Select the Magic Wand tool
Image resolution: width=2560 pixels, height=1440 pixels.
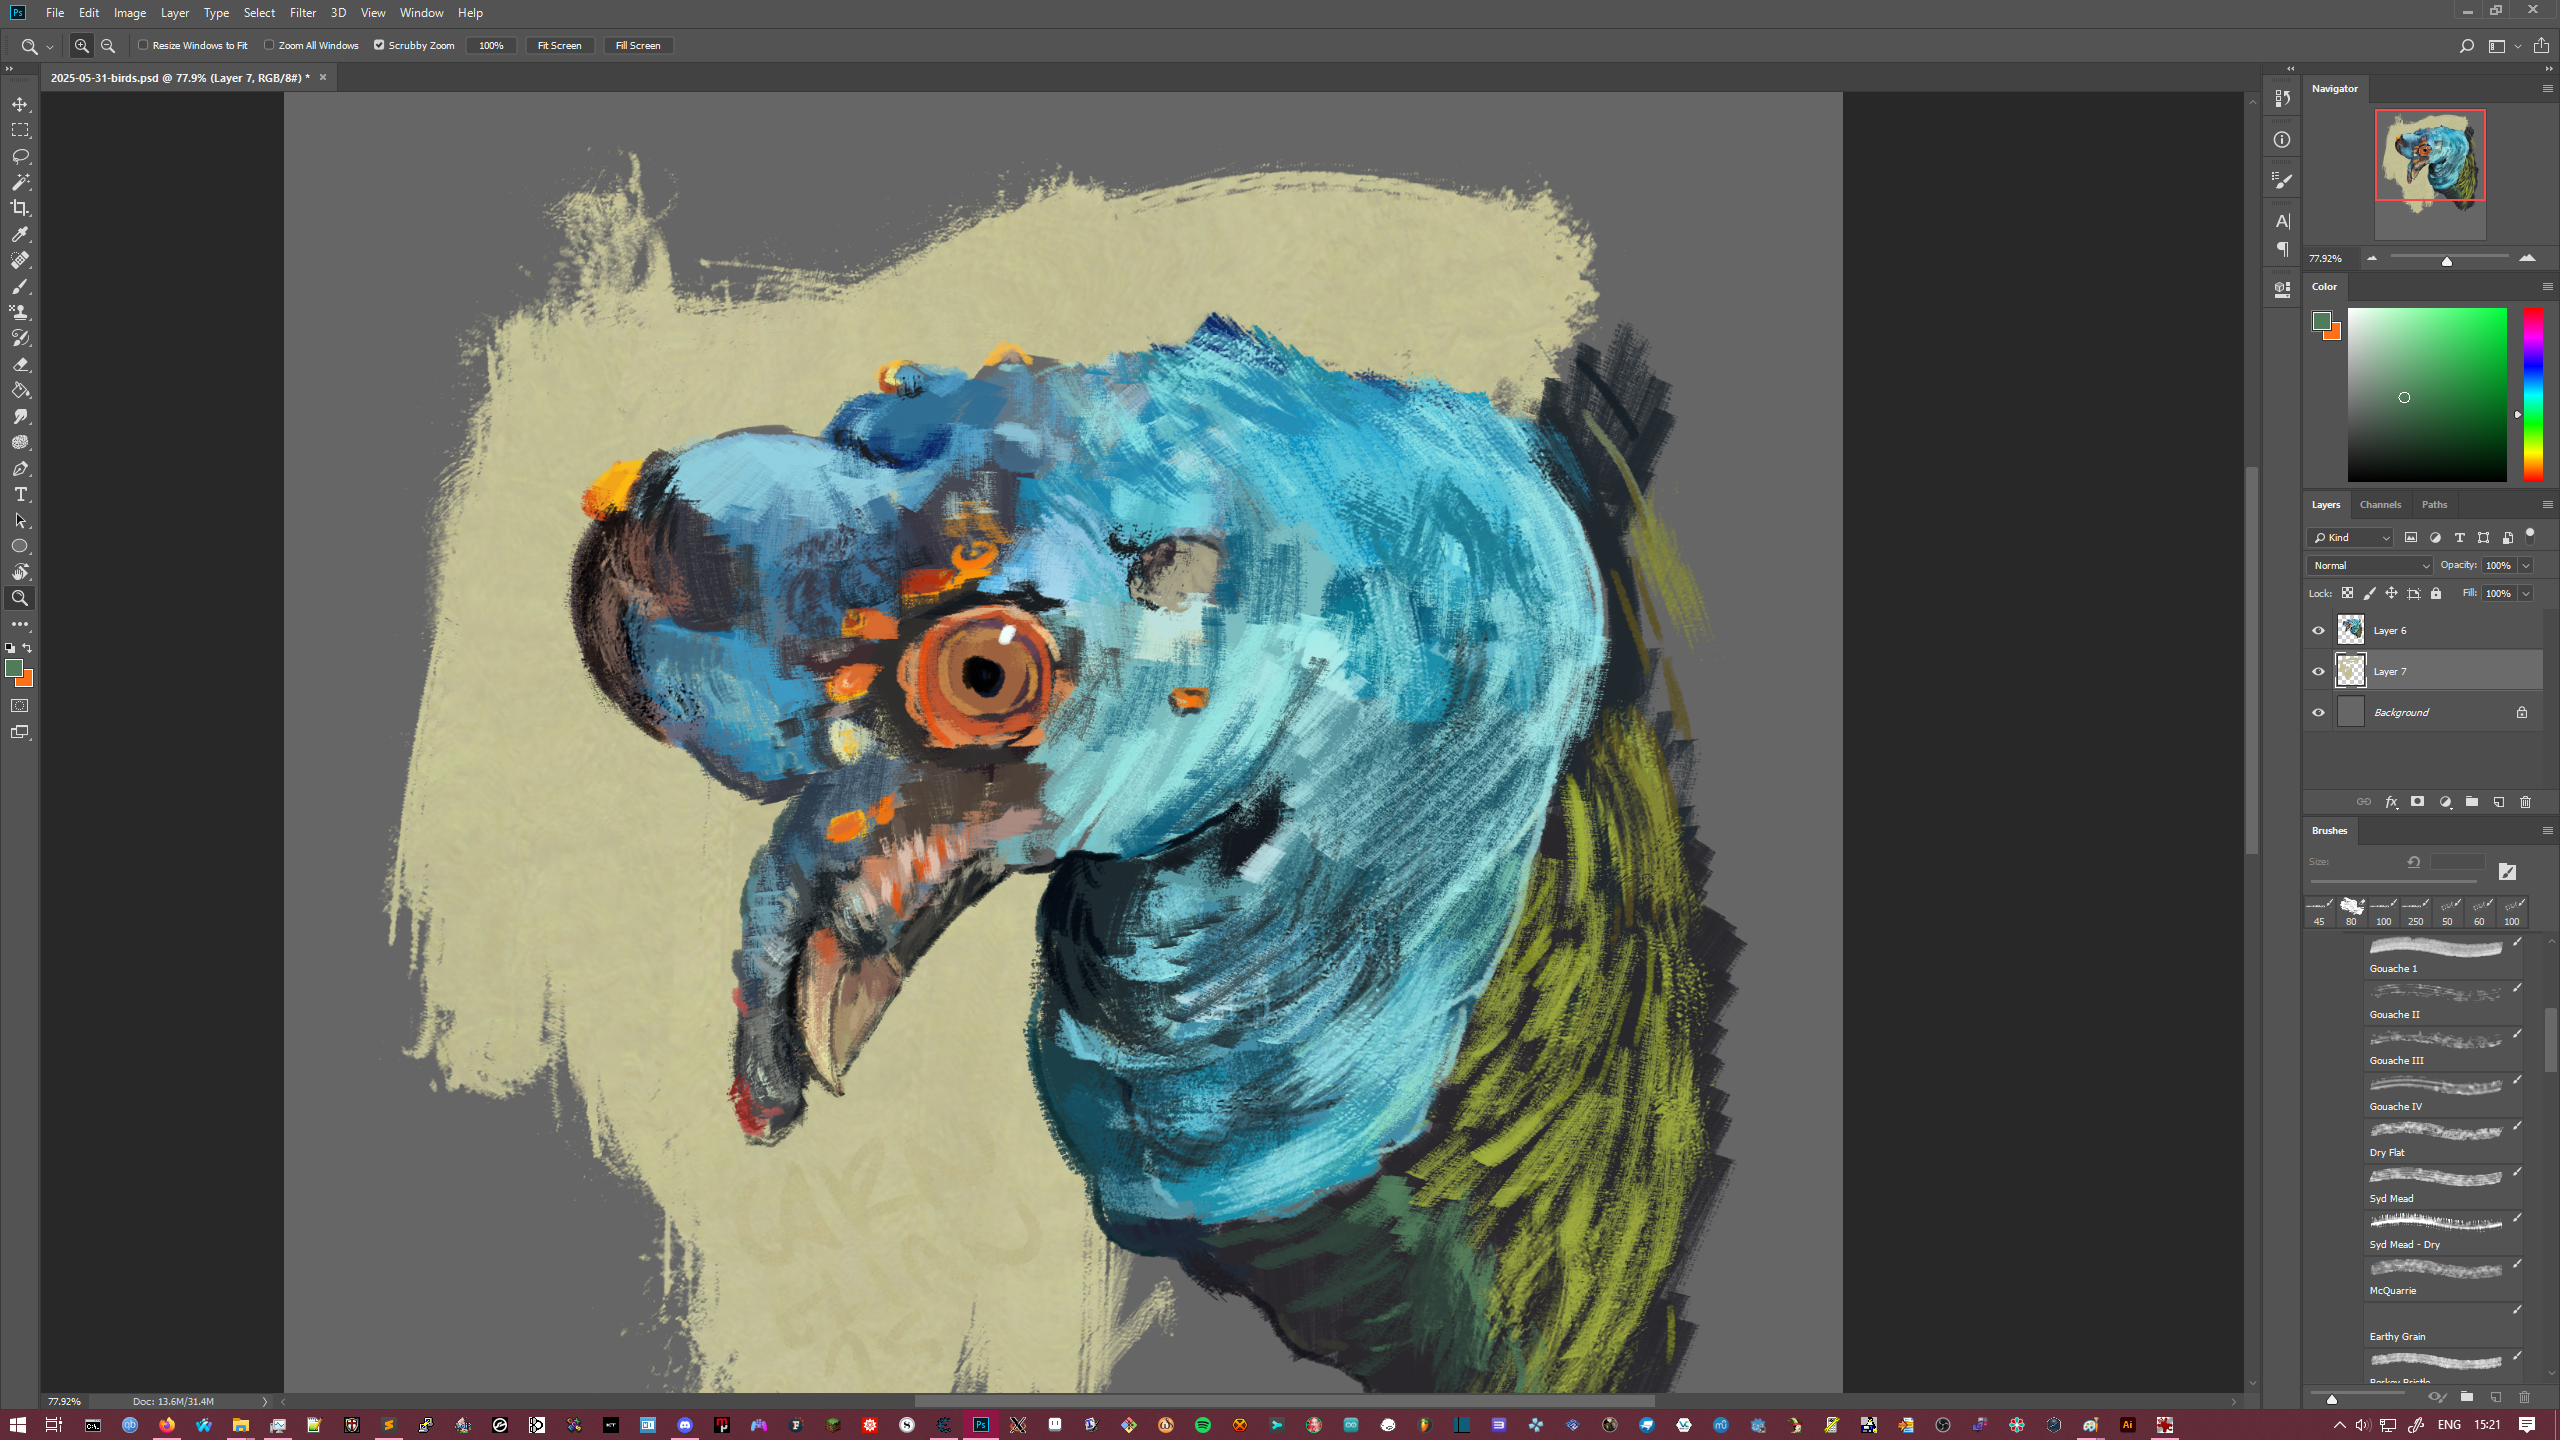pos(20,182)
